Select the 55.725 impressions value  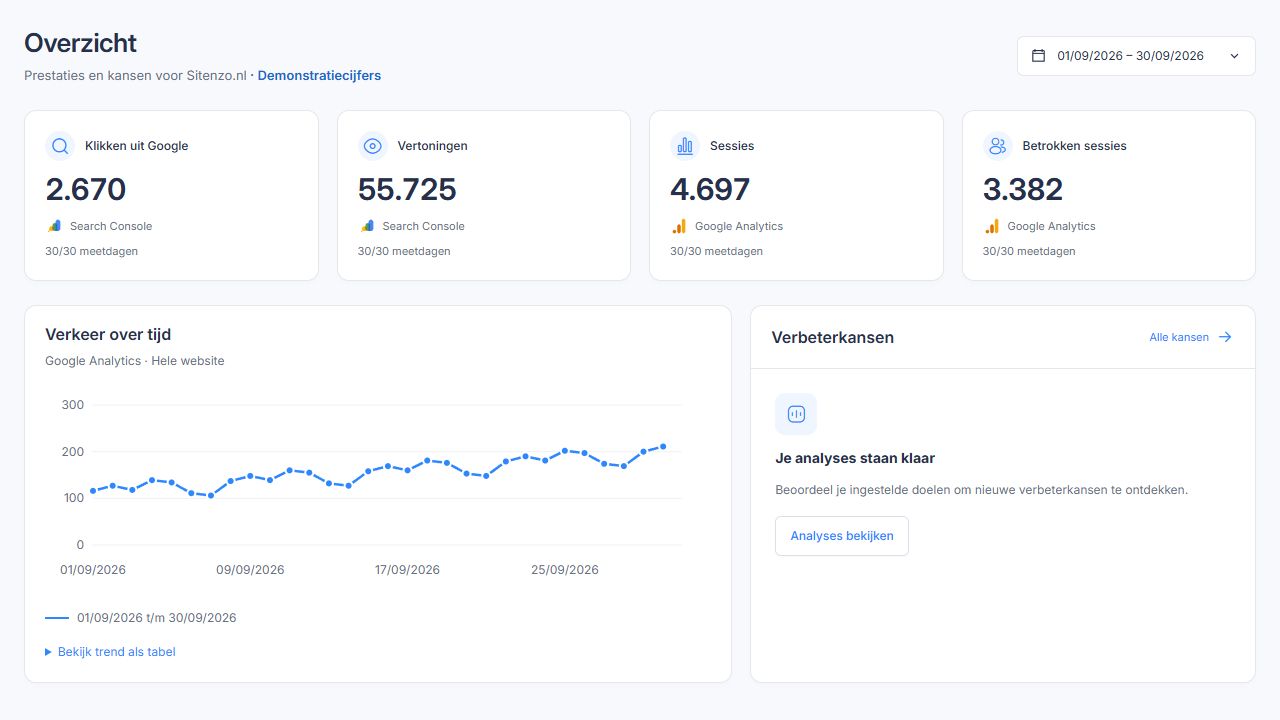[407, 189]
